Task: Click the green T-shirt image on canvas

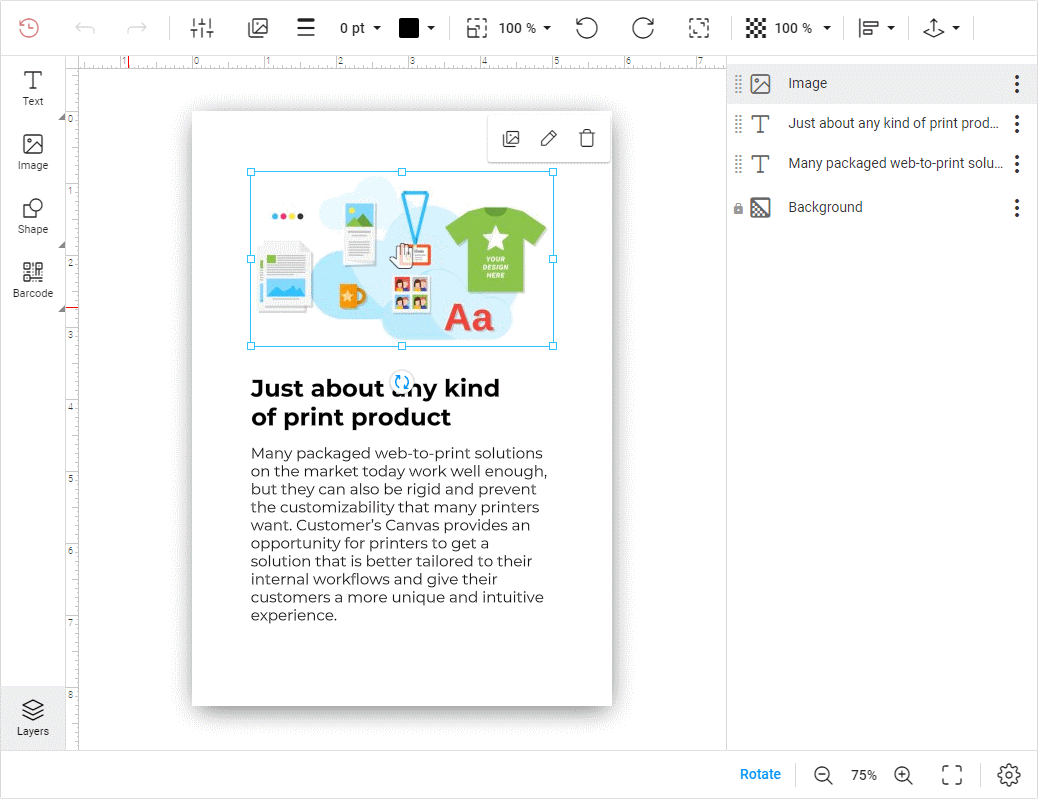Action: coord(495,250)
